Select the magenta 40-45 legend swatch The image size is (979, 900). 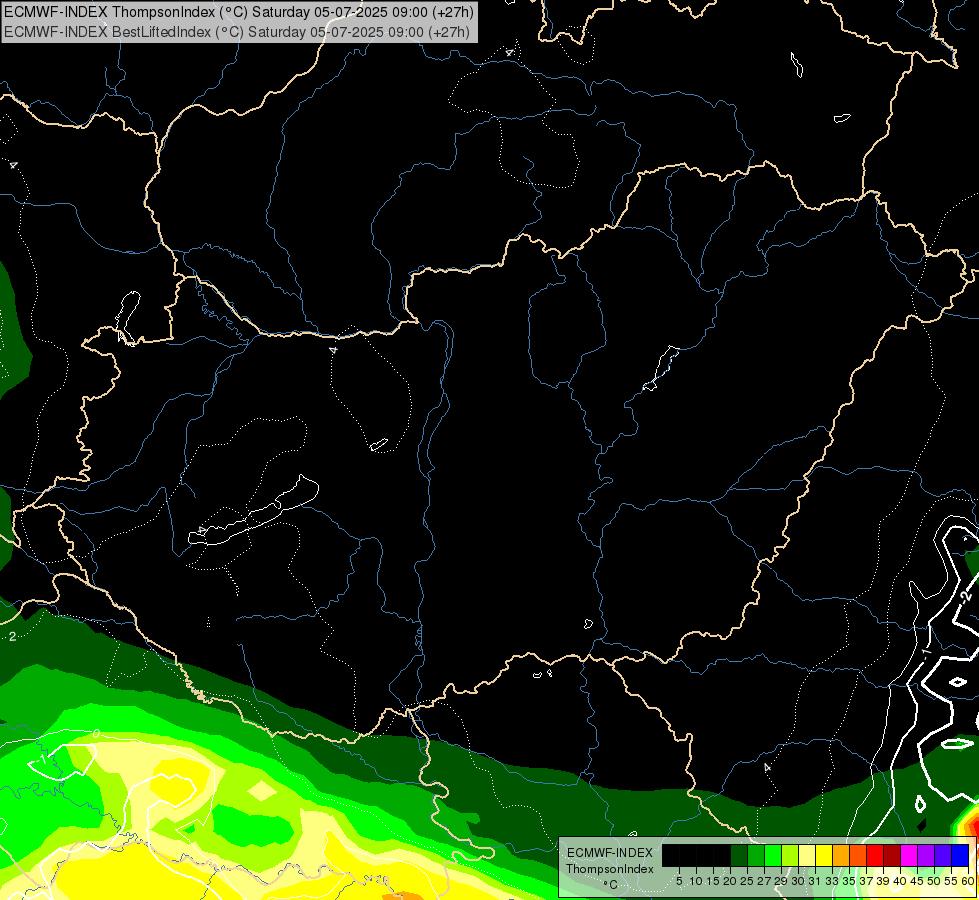[x=909, y=855]
